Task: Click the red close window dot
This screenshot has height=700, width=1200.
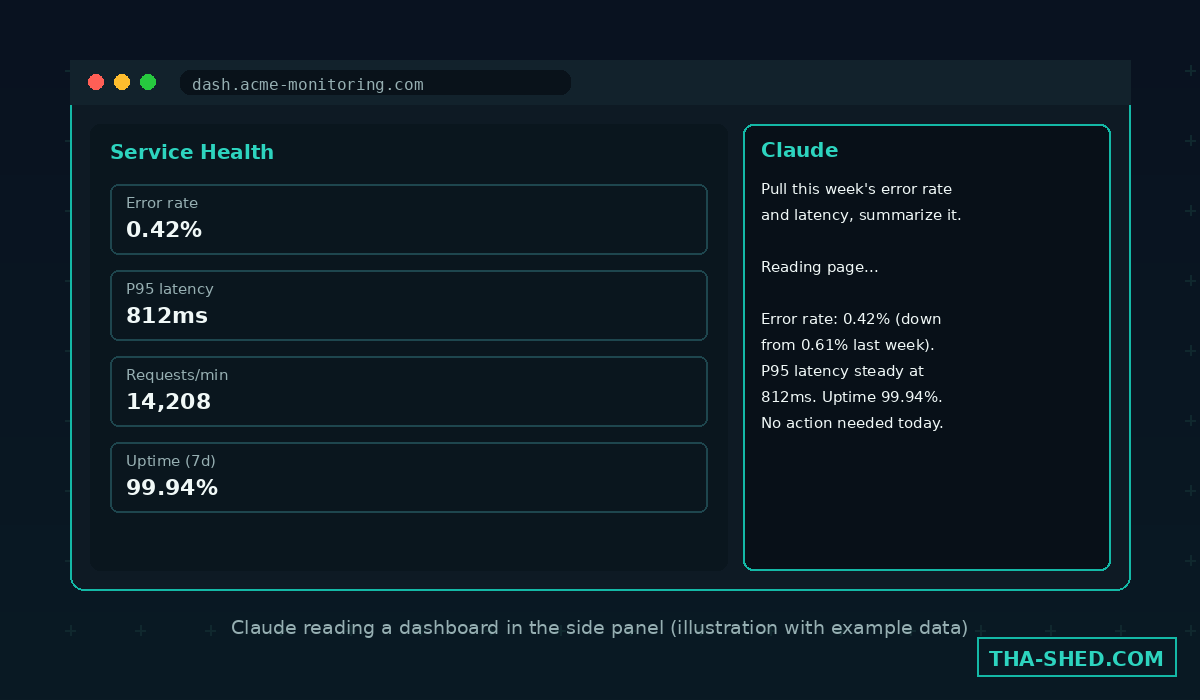Action: point(96,82)
